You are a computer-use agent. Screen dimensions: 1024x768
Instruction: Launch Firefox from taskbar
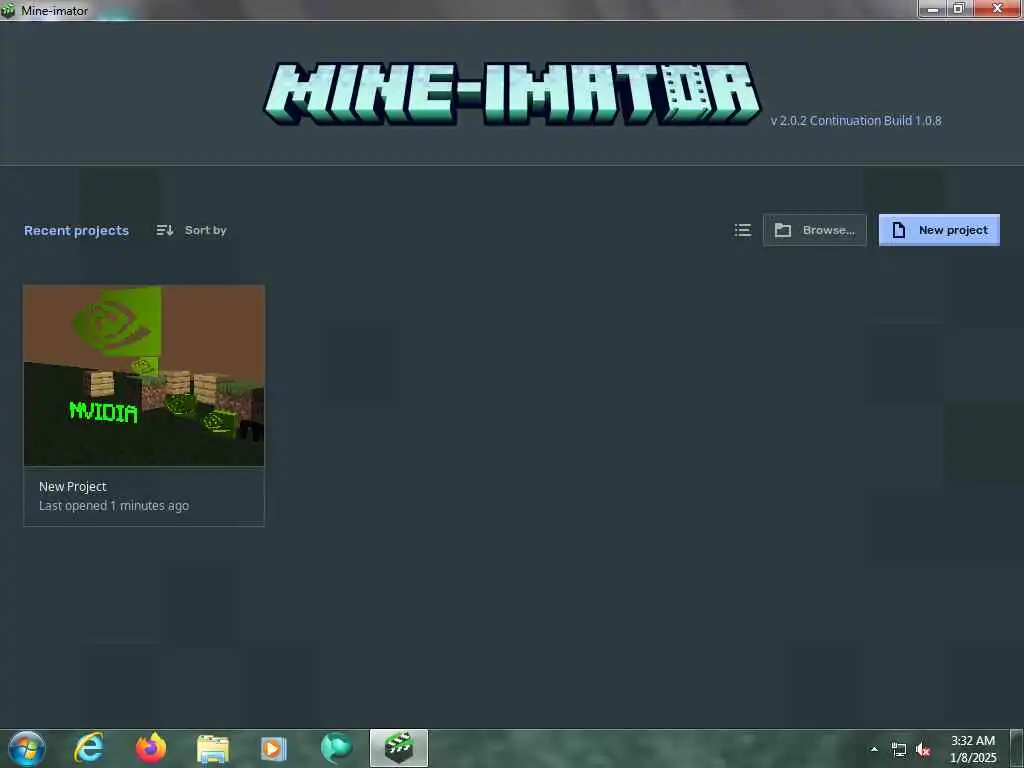[x=151, y=748]
